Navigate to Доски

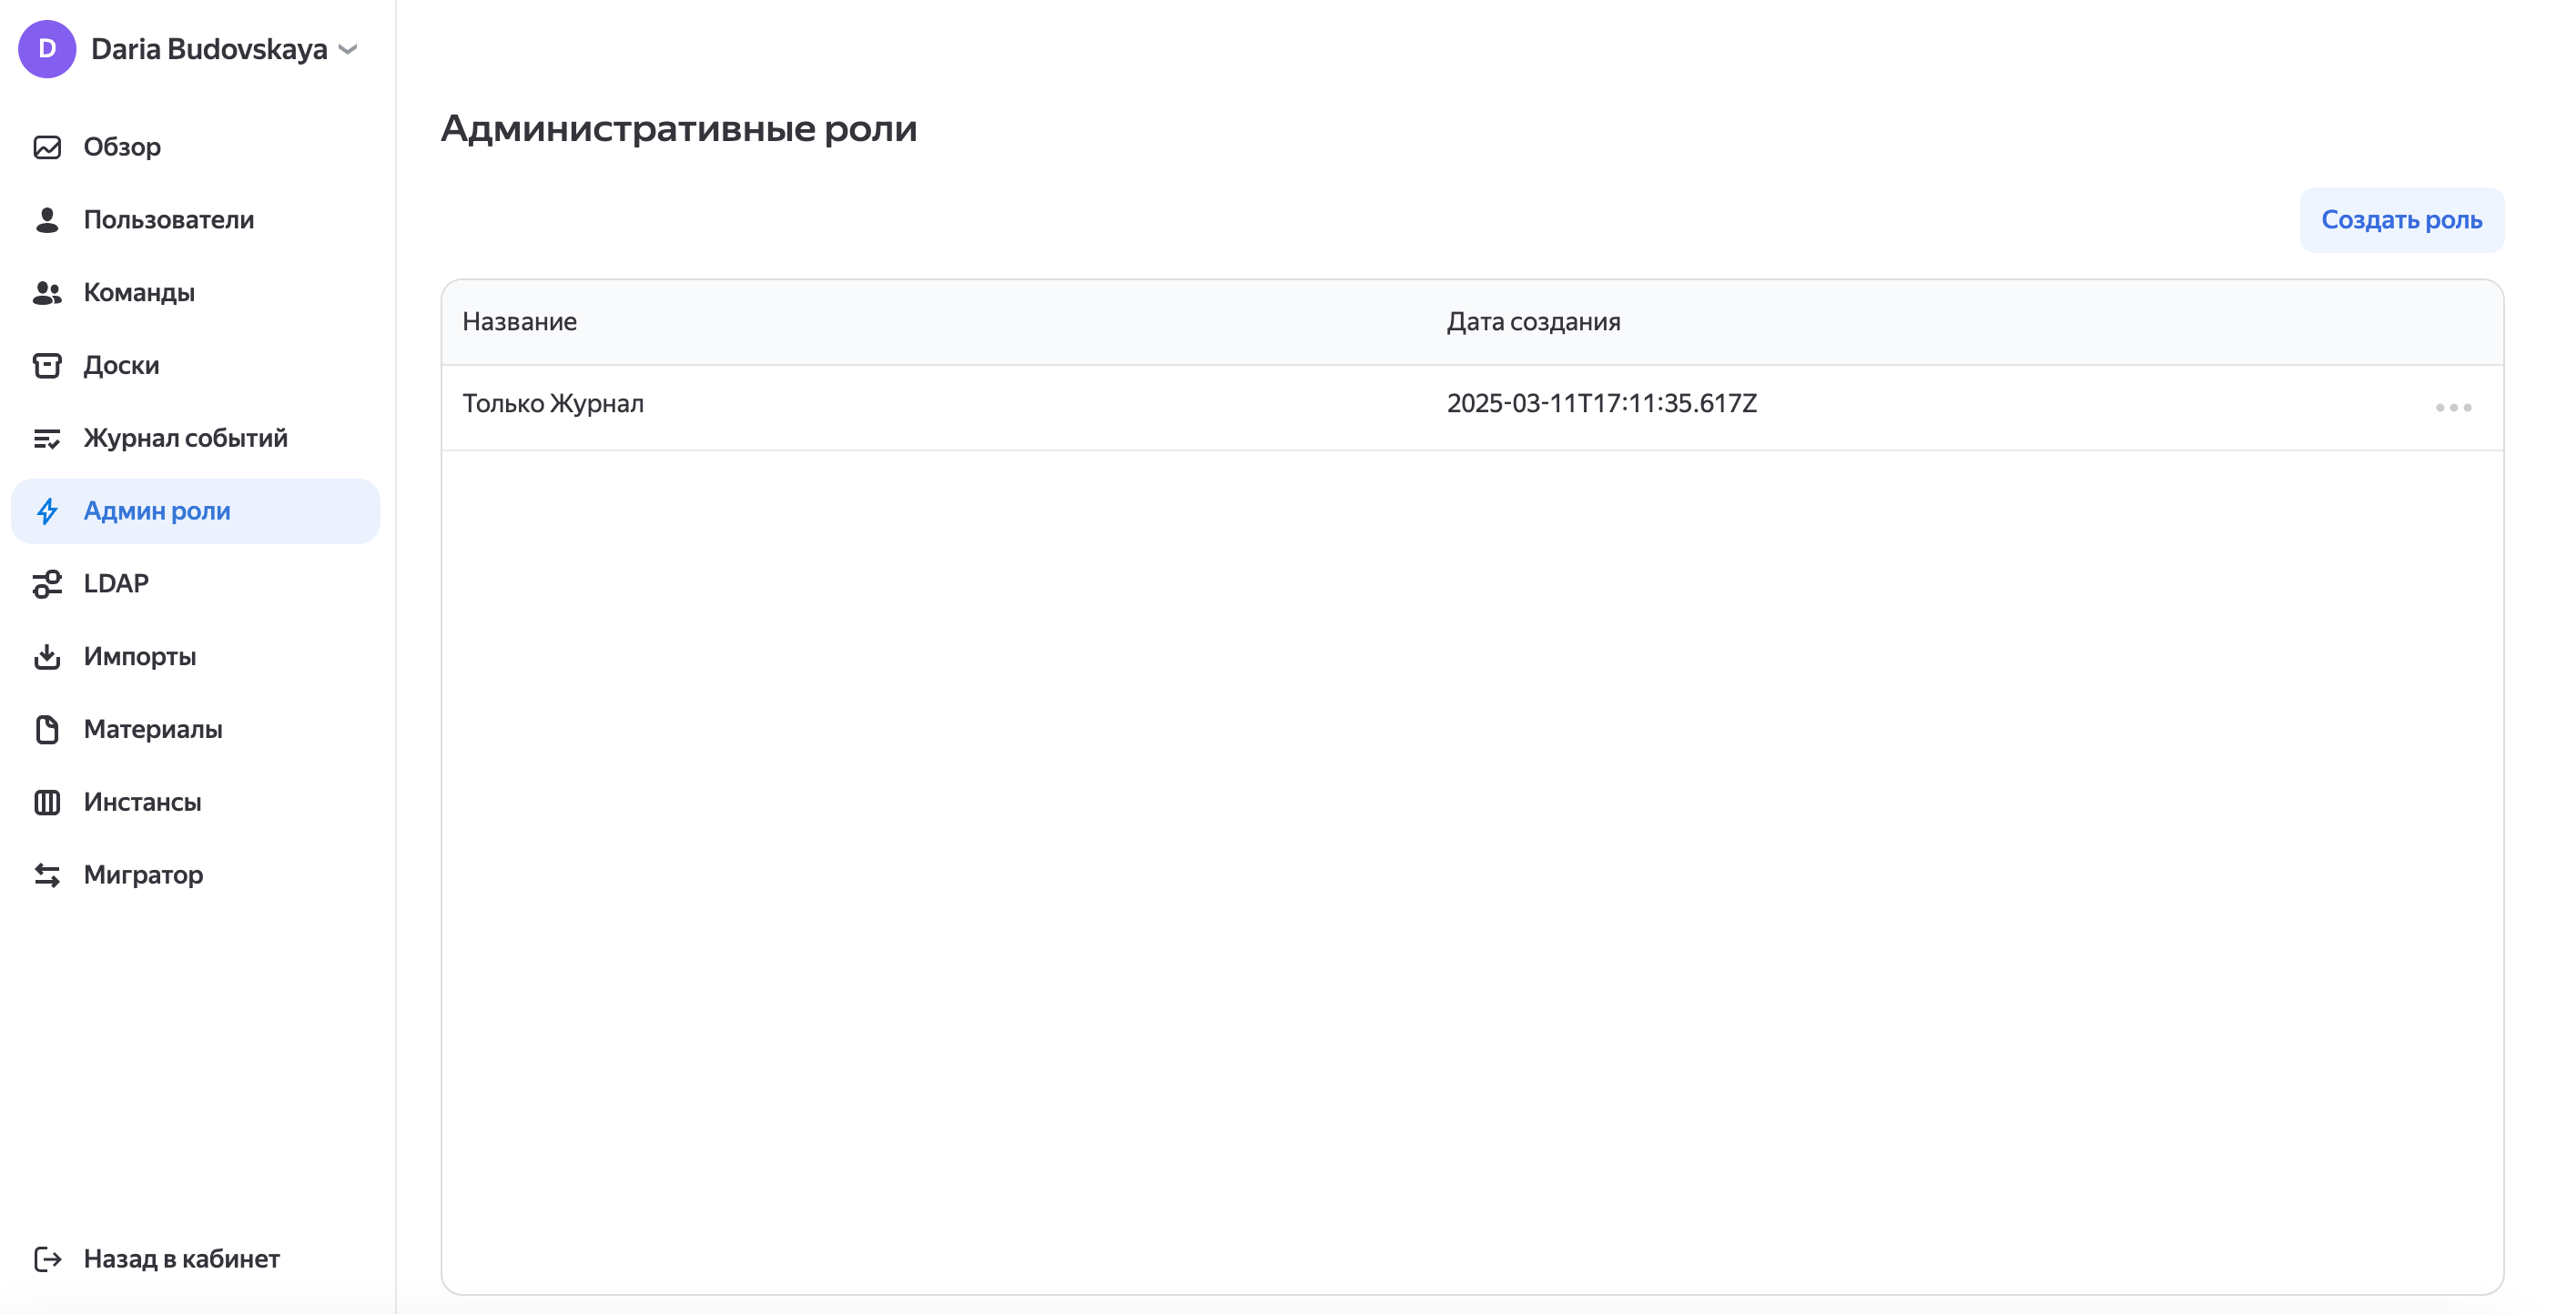(196, 366)
